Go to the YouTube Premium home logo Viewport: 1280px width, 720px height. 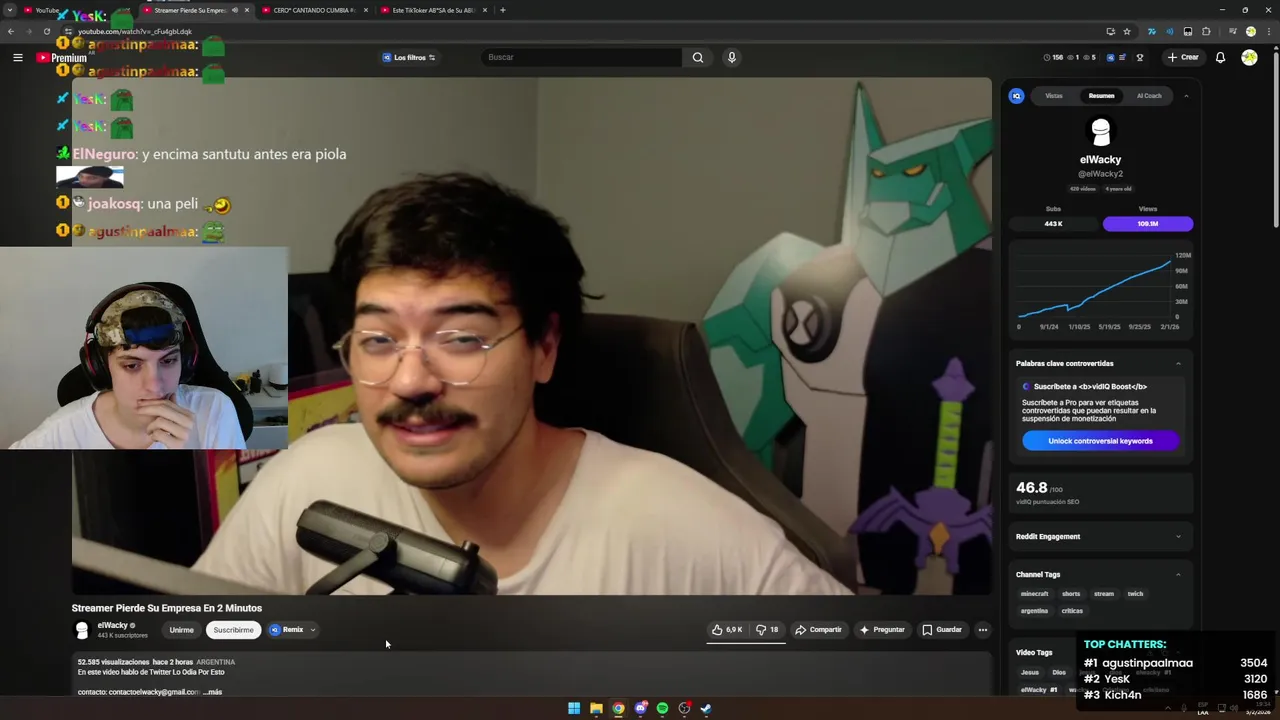click(61, 58)
